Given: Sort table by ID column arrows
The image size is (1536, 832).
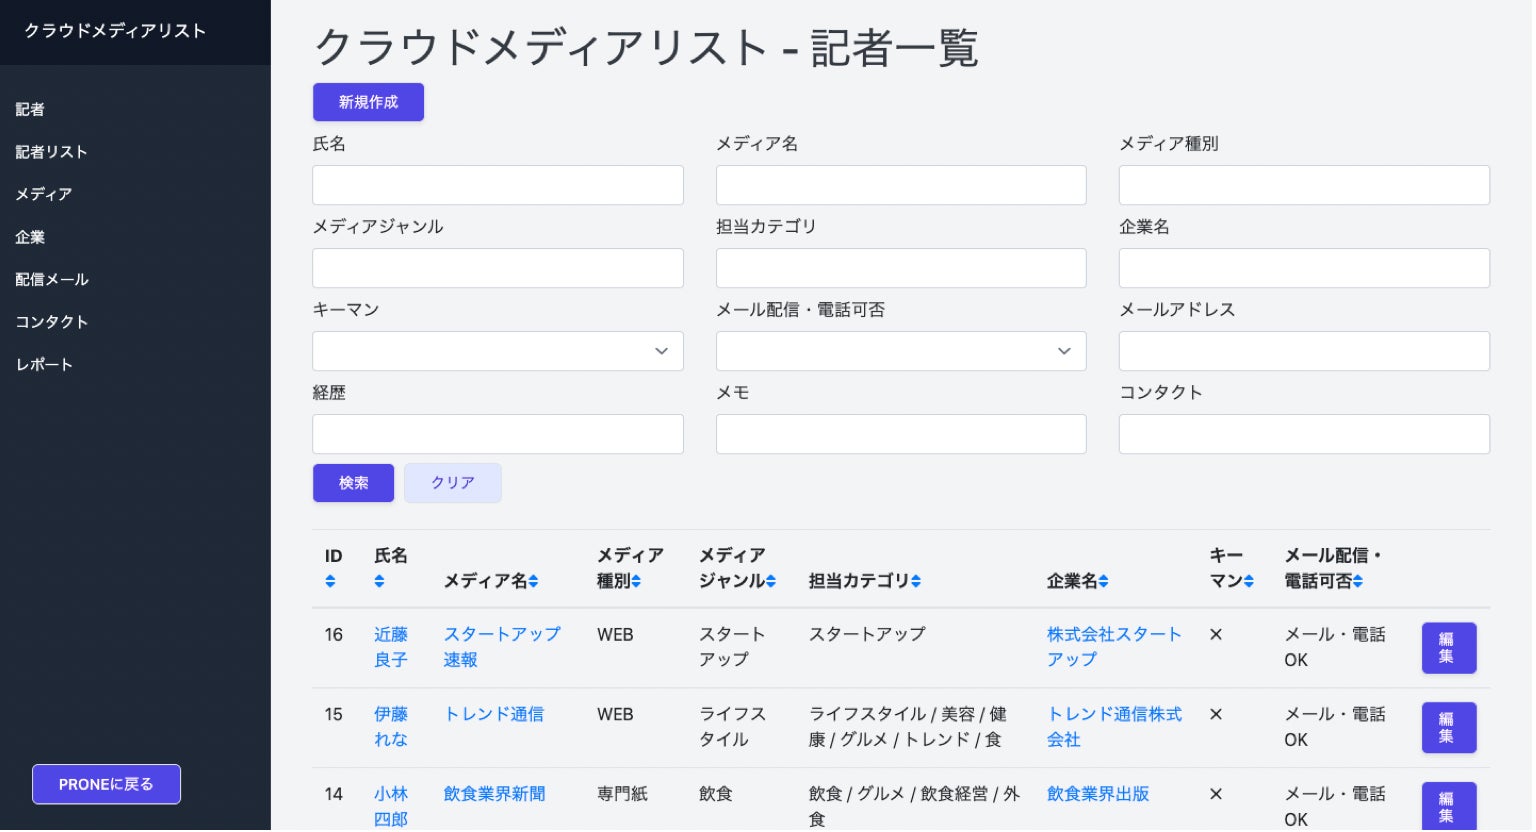Looking at the screenshot, I should tap(330, 582).
